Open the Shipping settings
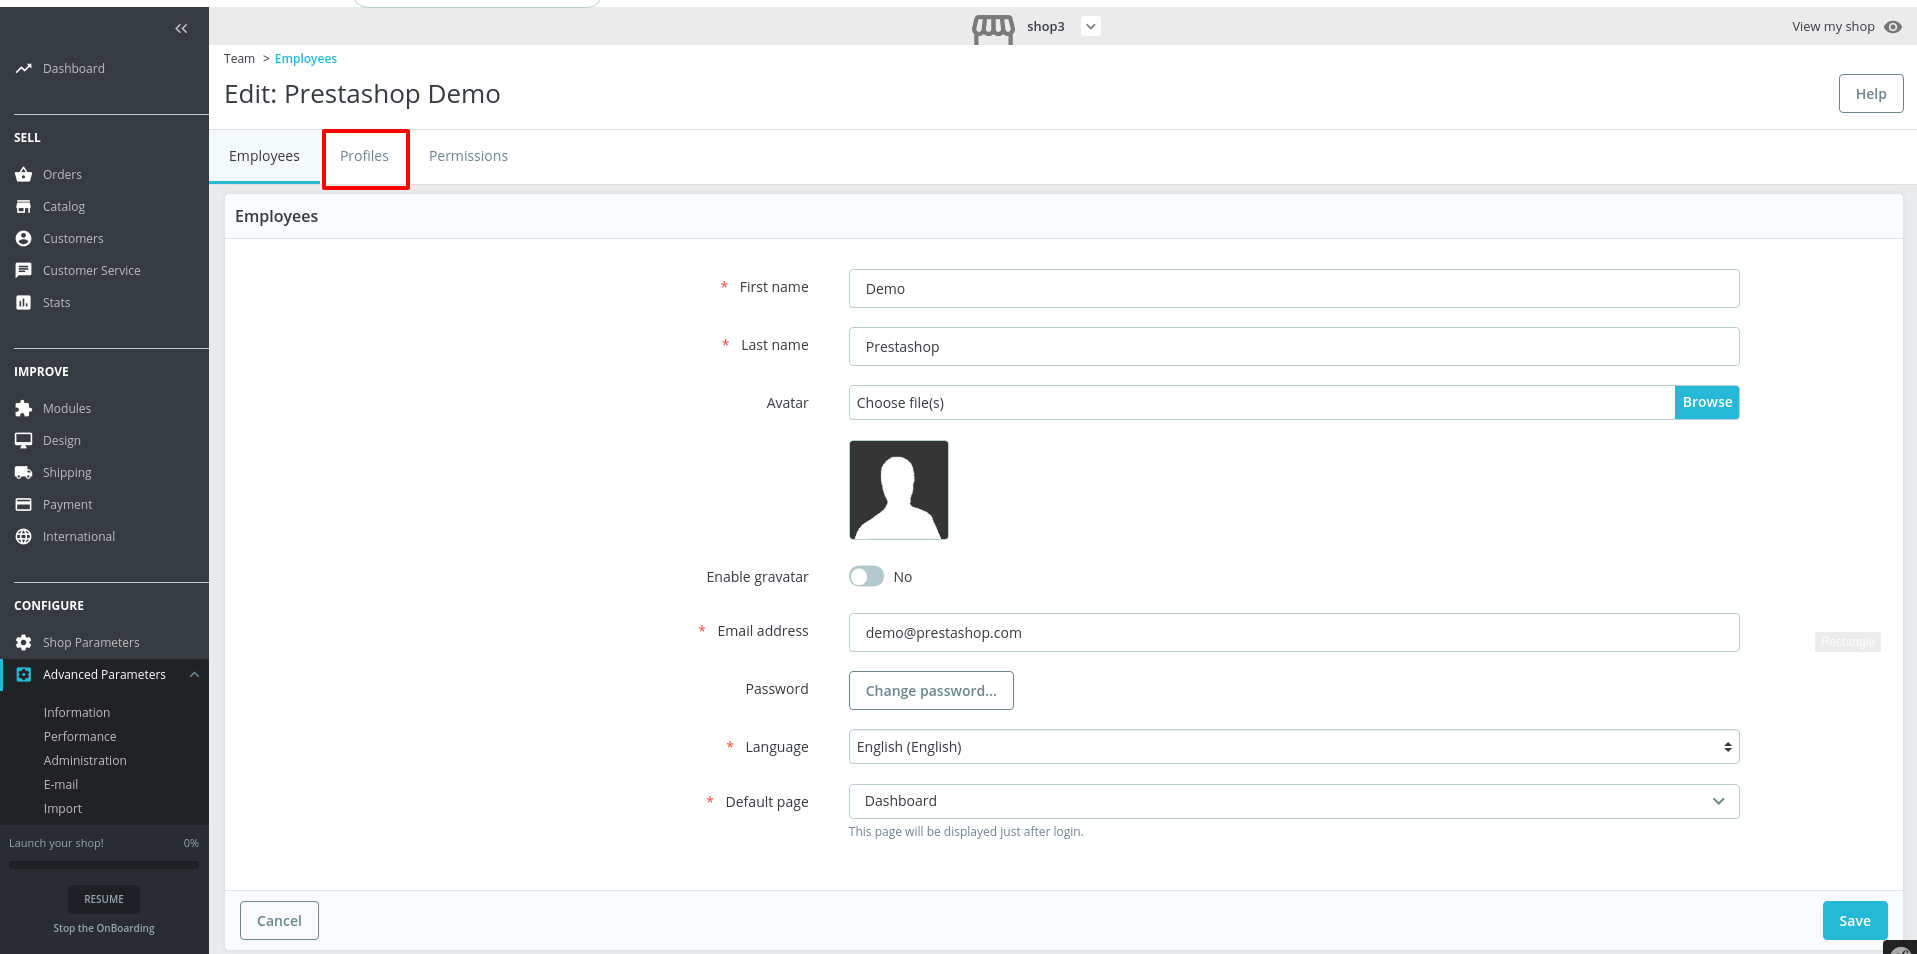Image resolution: width=1917 pixels, height=954 pixels. tap(67, 472)
